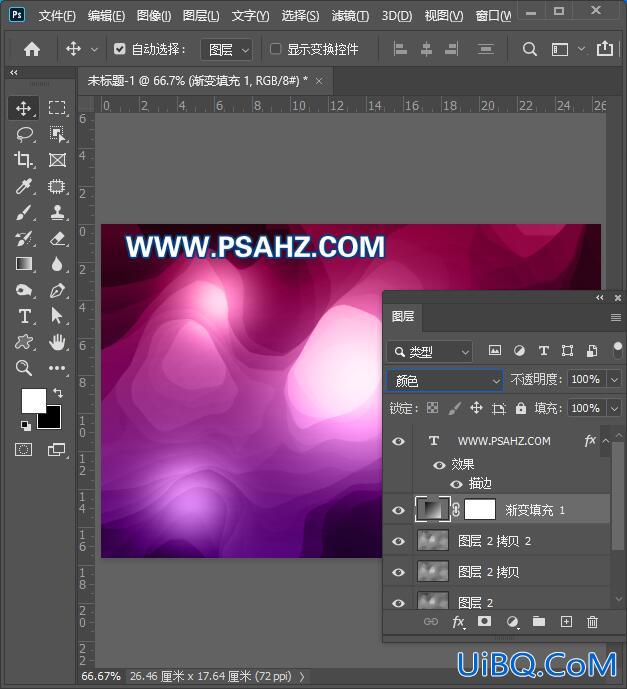627x689 pixels.
Task: Select the Zoom tool in toolbox
Action: (x=23, y=368)
